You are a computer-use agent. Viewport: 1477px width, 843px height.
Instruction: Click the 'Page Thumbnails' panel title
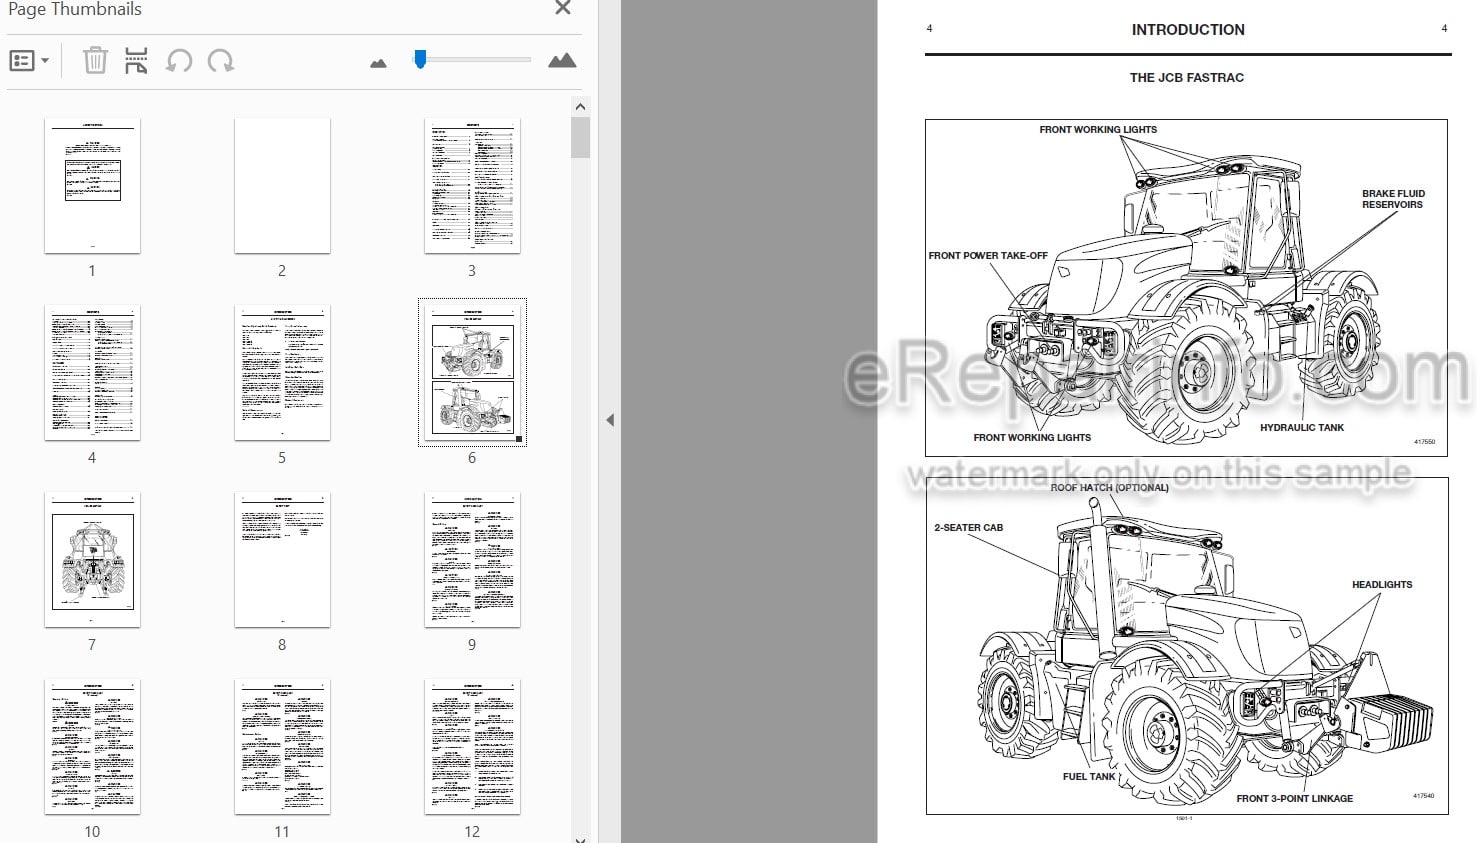click(75, 9)
